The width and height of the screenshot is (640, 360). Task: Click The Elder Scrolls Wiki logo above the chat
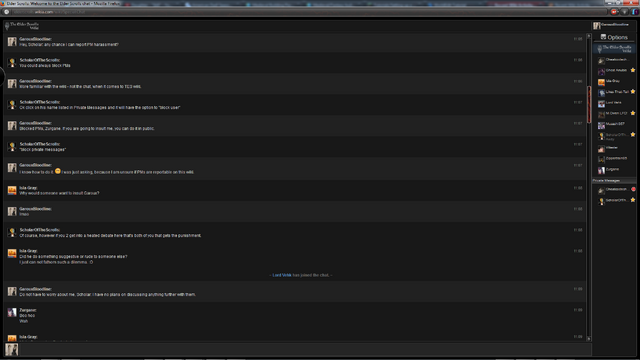tap(22, 26)
